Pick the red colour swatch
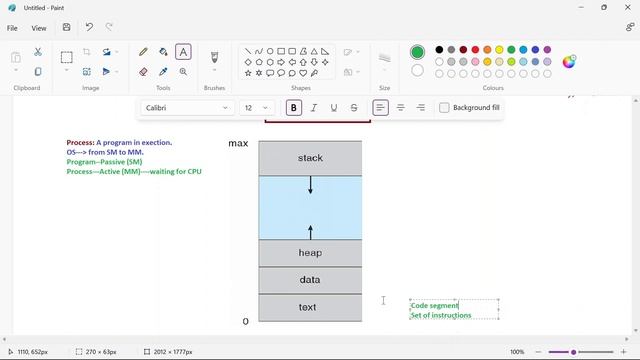This screenshot has height=360, width=640. [475, 50]
